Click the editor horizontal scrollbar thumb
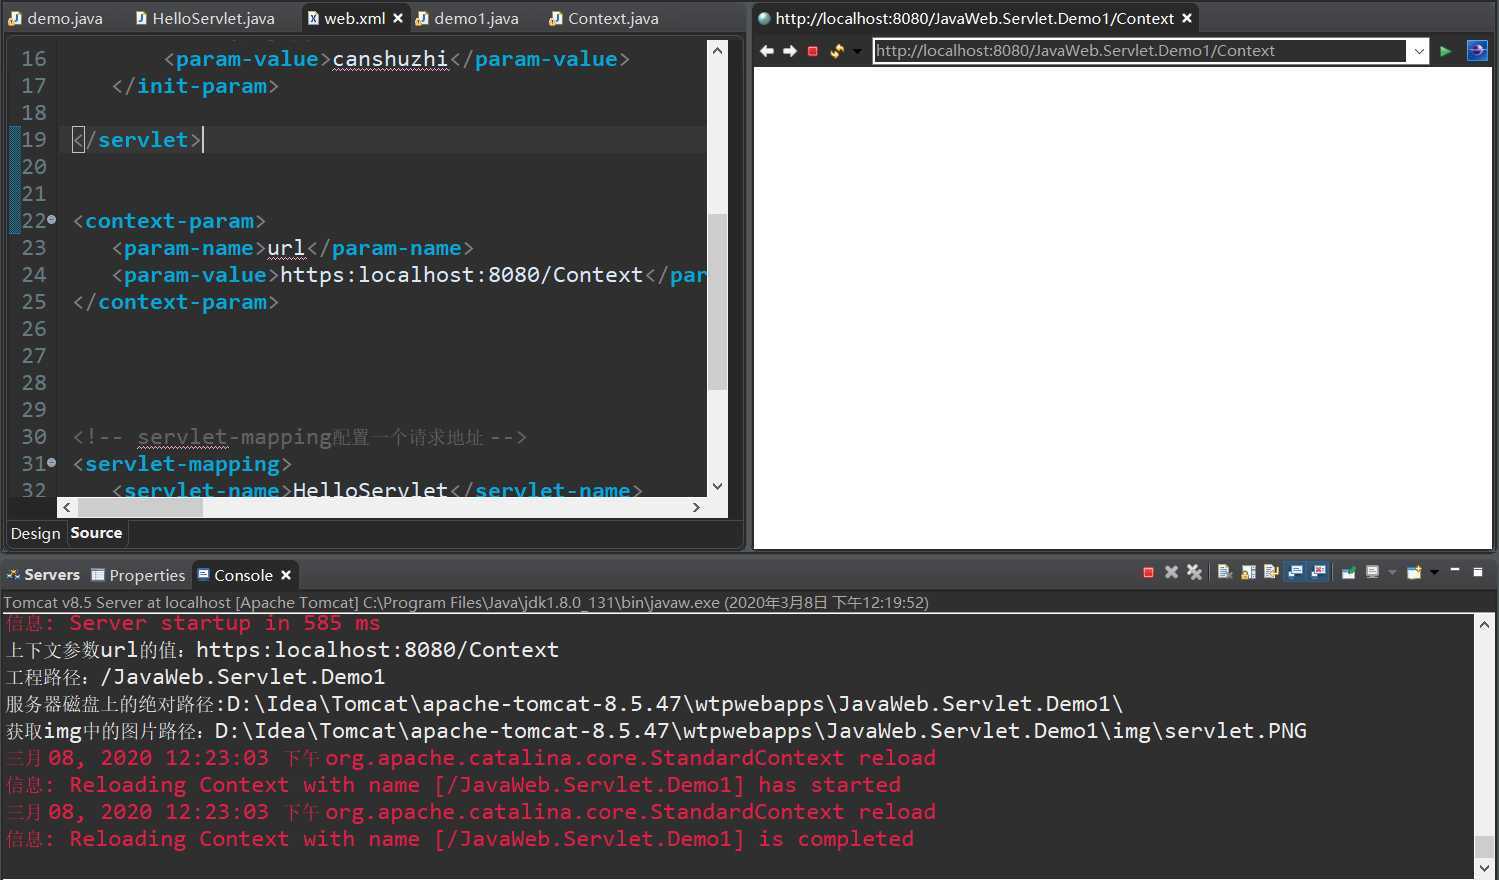This screenshot has width=1499, height=880. [x=140, y=507]
